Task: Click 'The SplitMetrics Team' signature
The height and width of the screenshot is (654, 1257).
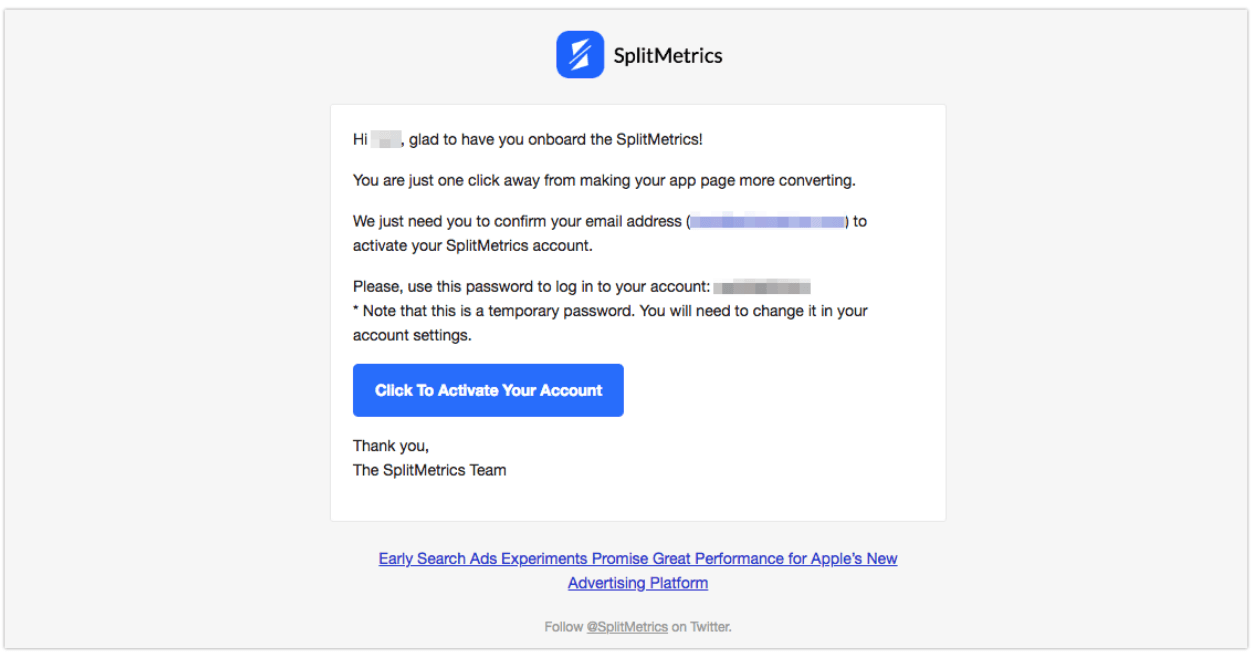Action: click(x=430, y=470)
